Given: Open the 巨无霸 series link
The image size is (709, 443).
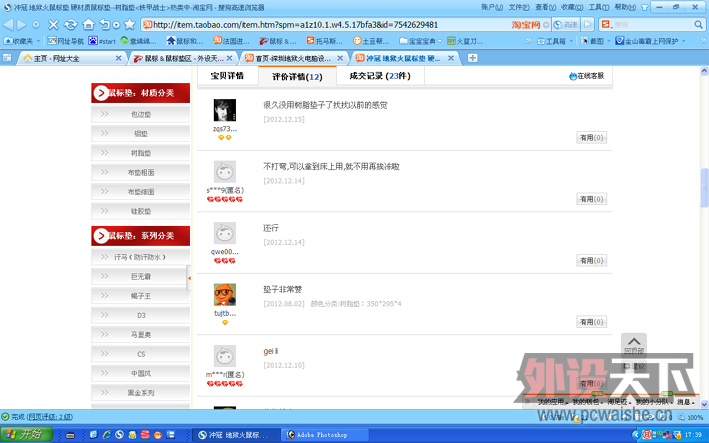Looking at the screenshot, I should (141, 277).
